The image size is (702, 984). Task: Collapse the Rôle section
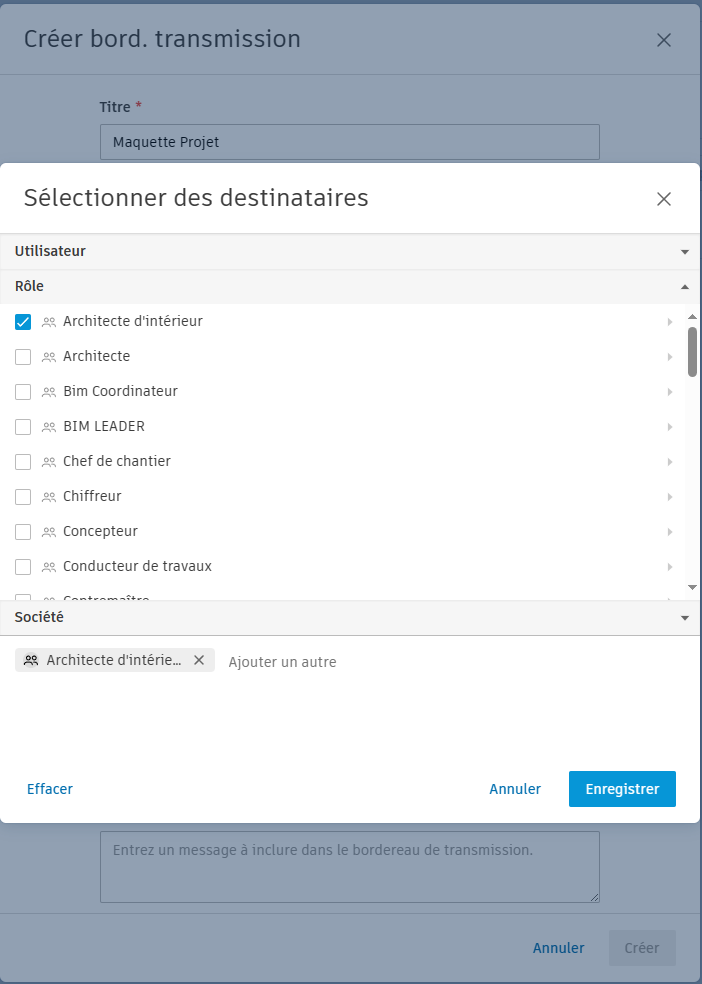pyautogui.click(x=685, y=287)
